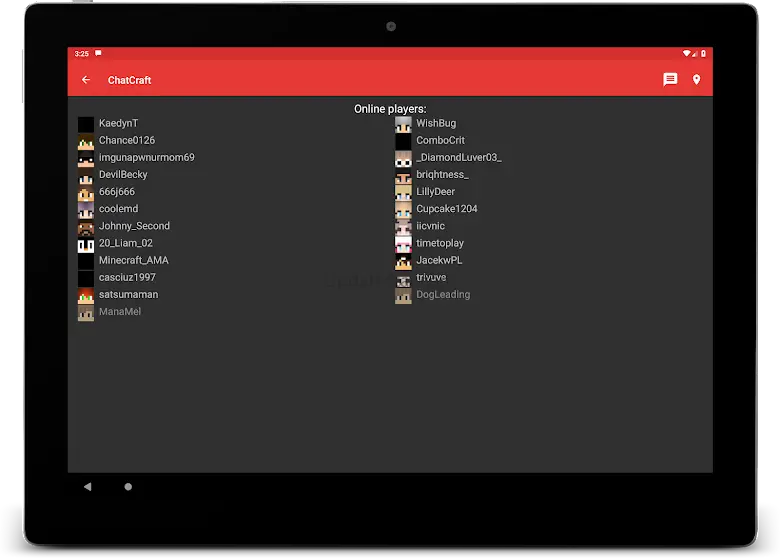Select player name satsumaman
Image resolution: width=780 pixels, height=558 pixels.
(128, 294)
